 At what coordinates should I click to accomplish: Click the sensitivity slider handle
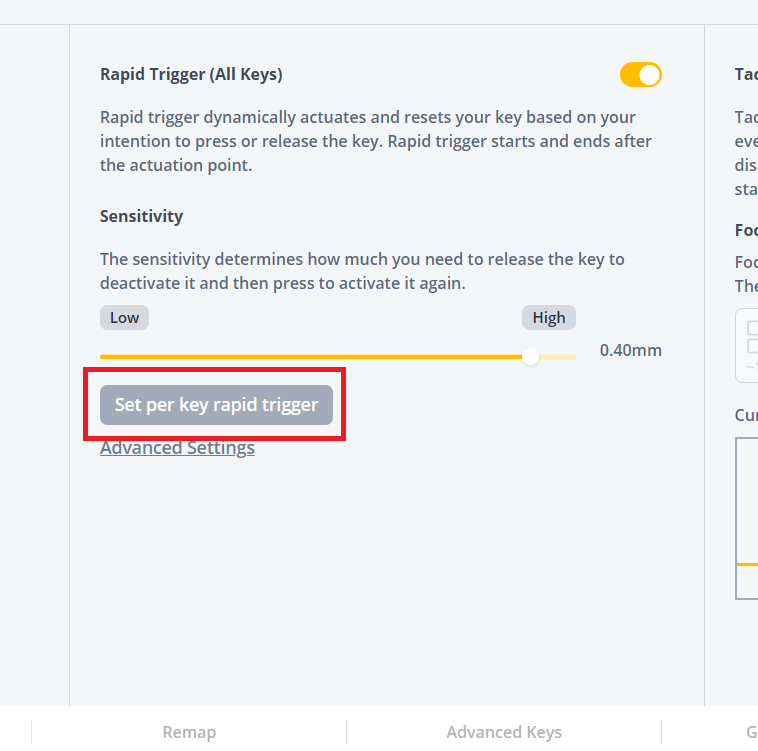530,357
